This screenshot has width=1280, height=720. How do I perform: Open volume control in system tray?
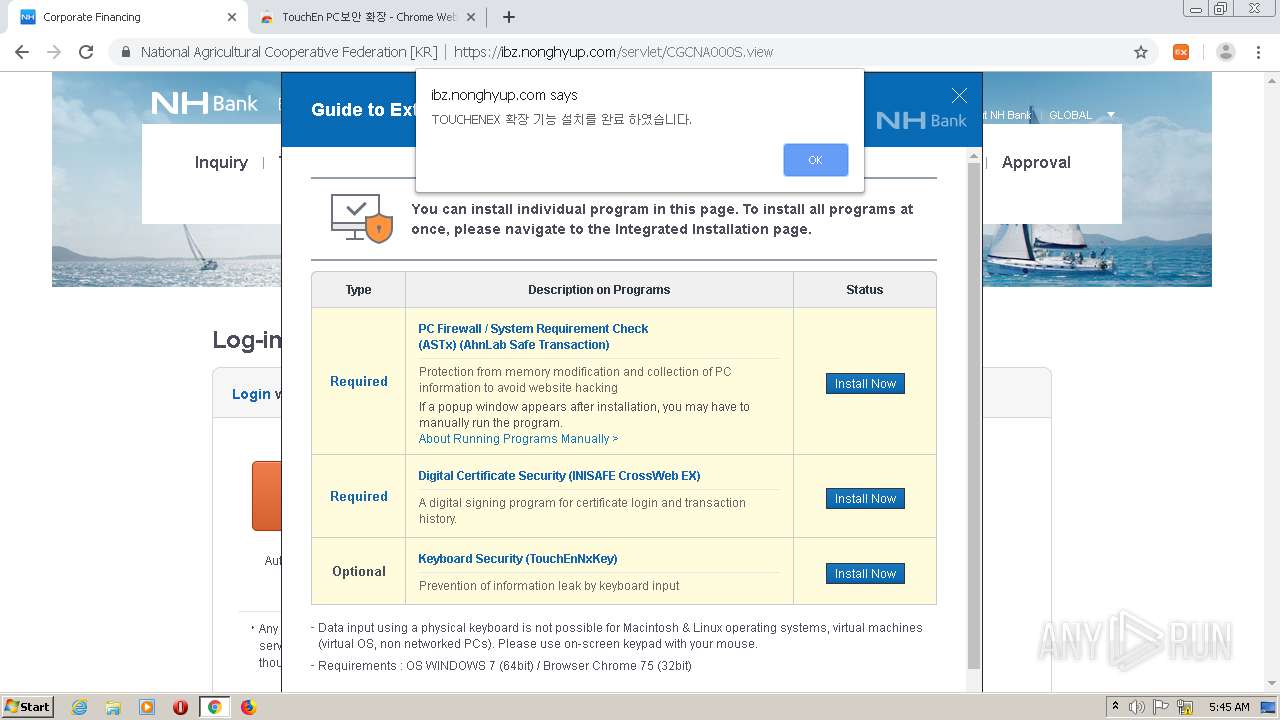(1138, 707)
